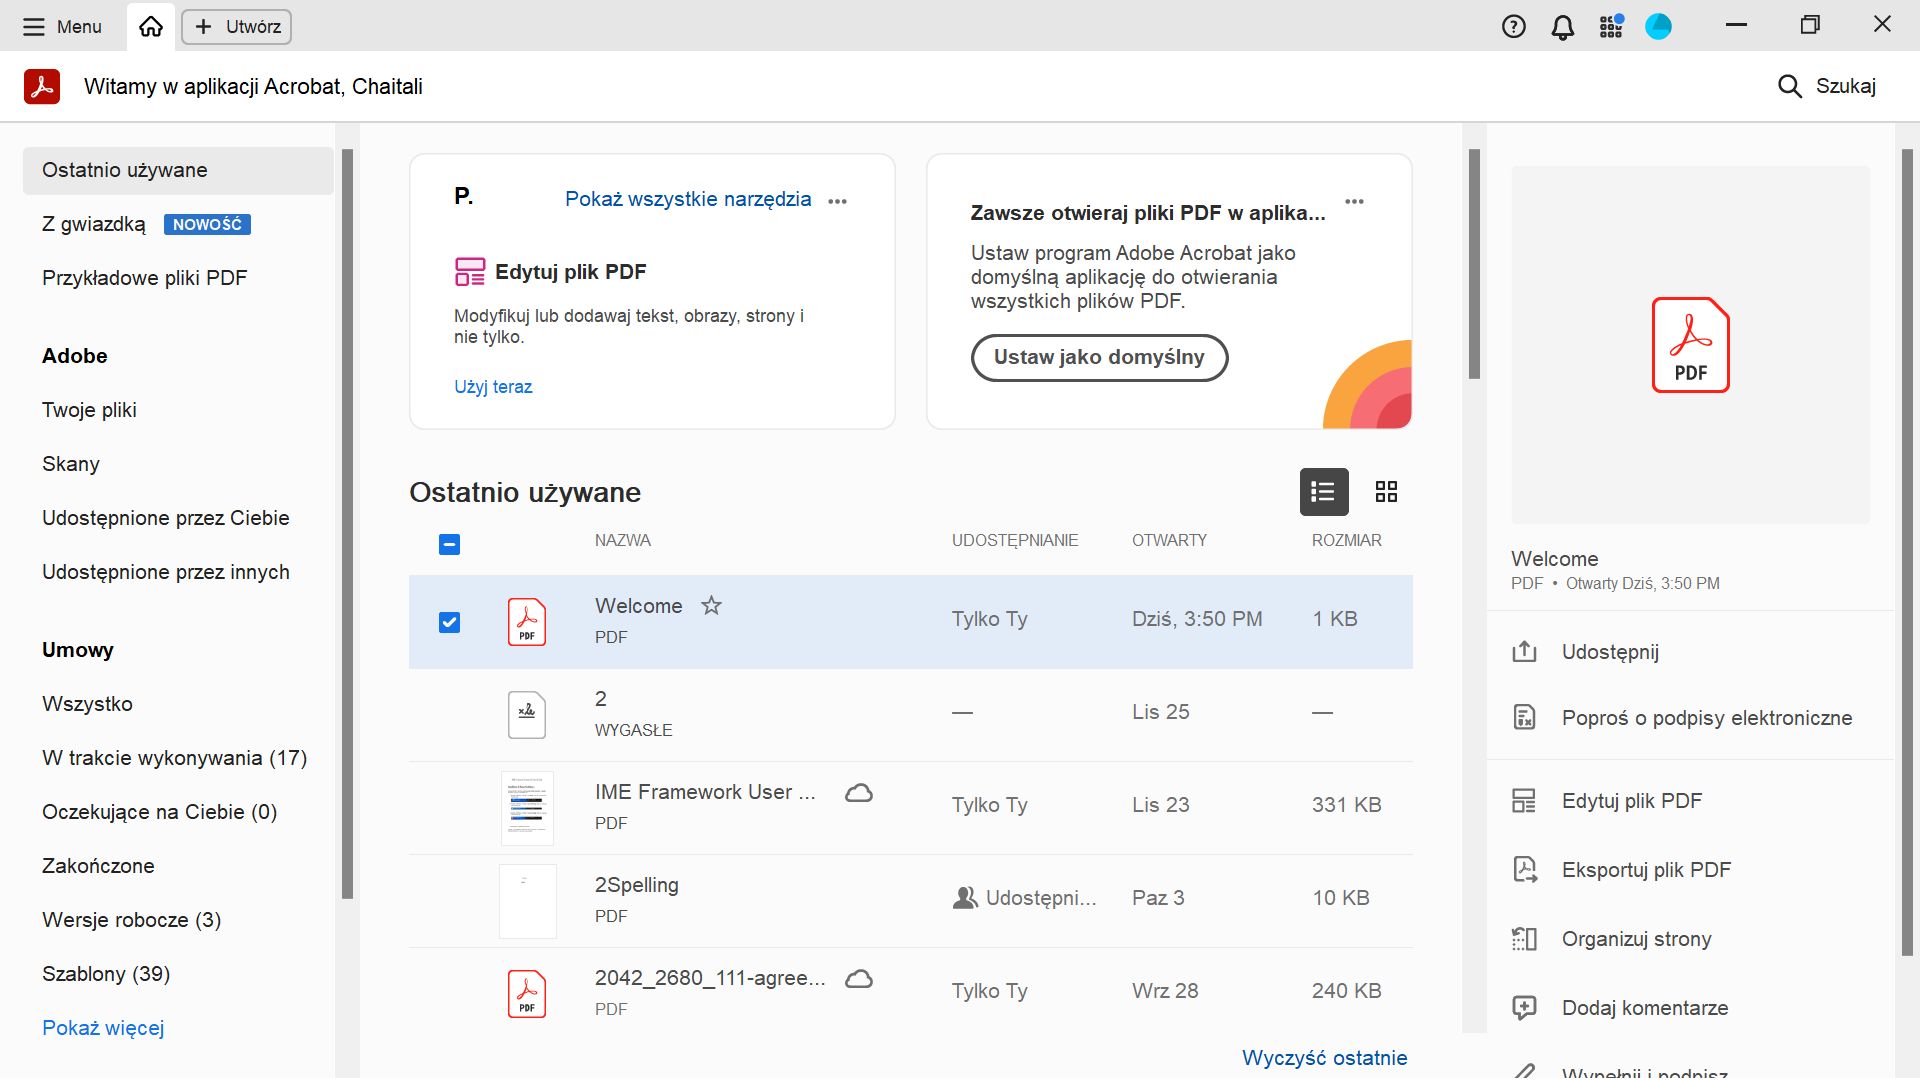Screen dimensions: 1920x1080
Task: Star the Welcome file
Action: pyautogui.click(x=711, y=606)
